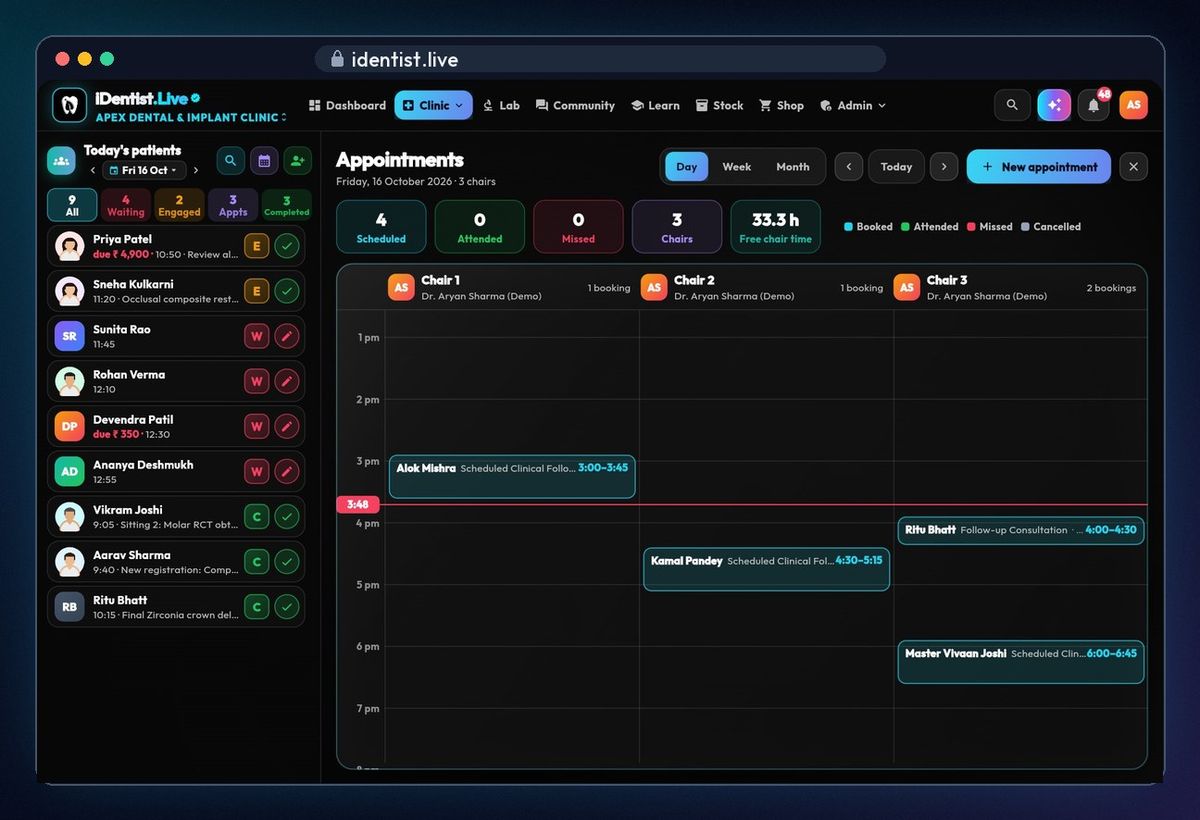Click the green add patient icon
The width and height of the screenshot is (1200, 820).
tap(297, 160)
